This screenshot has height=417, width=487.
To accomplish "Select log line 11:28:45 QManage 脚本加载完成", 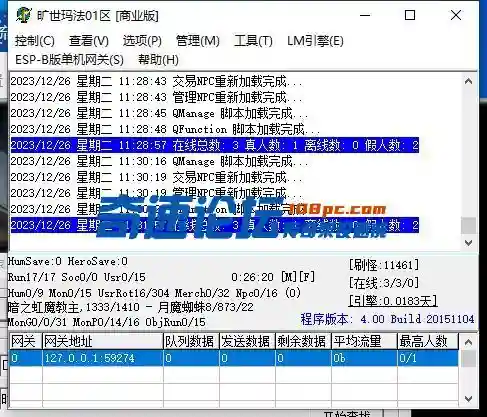I will 159,113.
